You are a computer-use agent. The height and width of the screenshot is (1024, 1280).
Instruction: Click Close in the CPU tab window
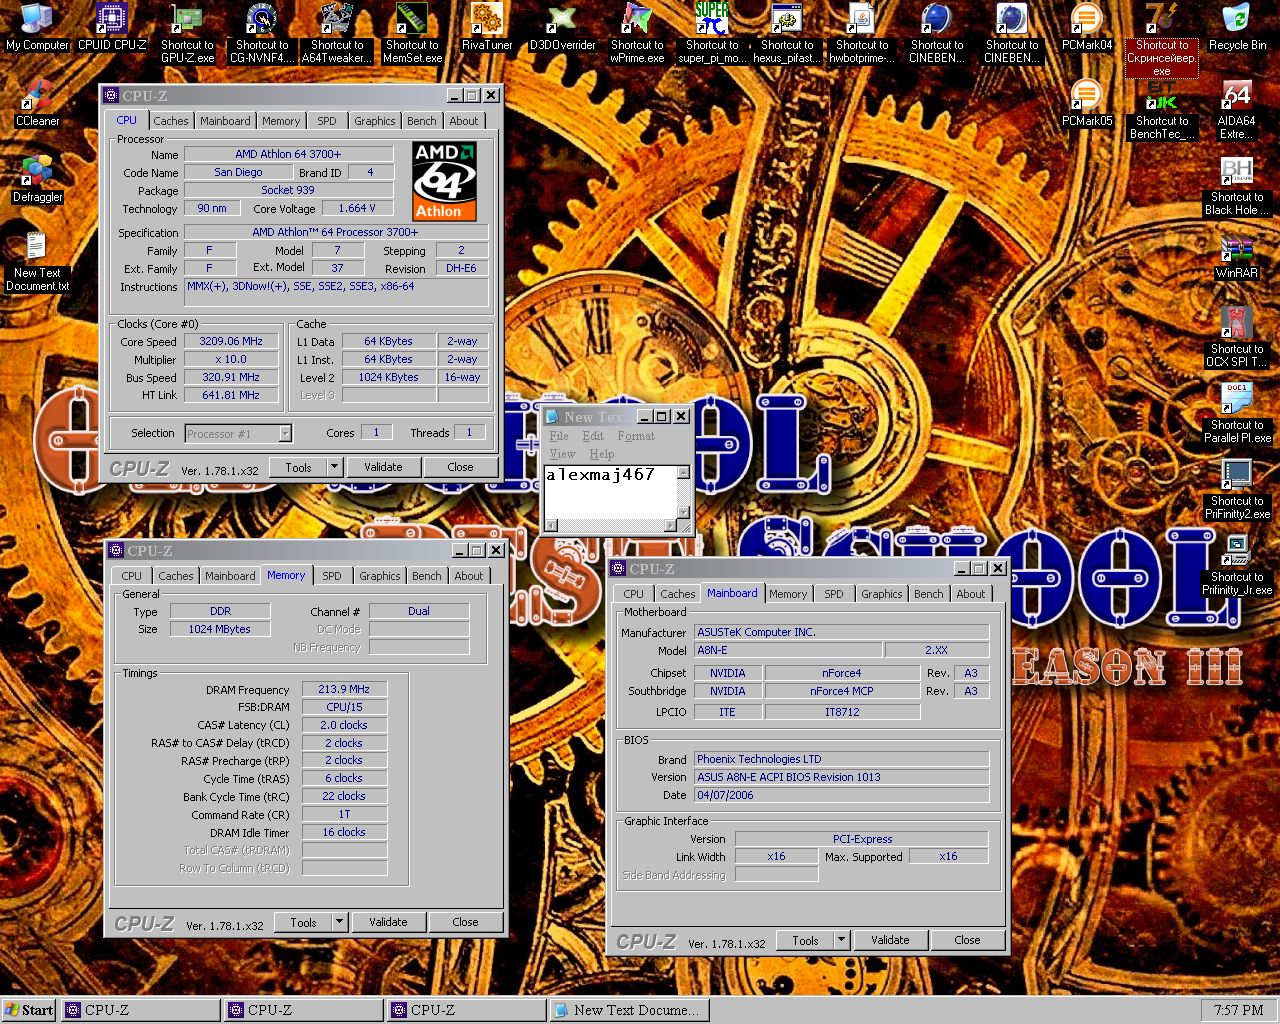[461, 467]
